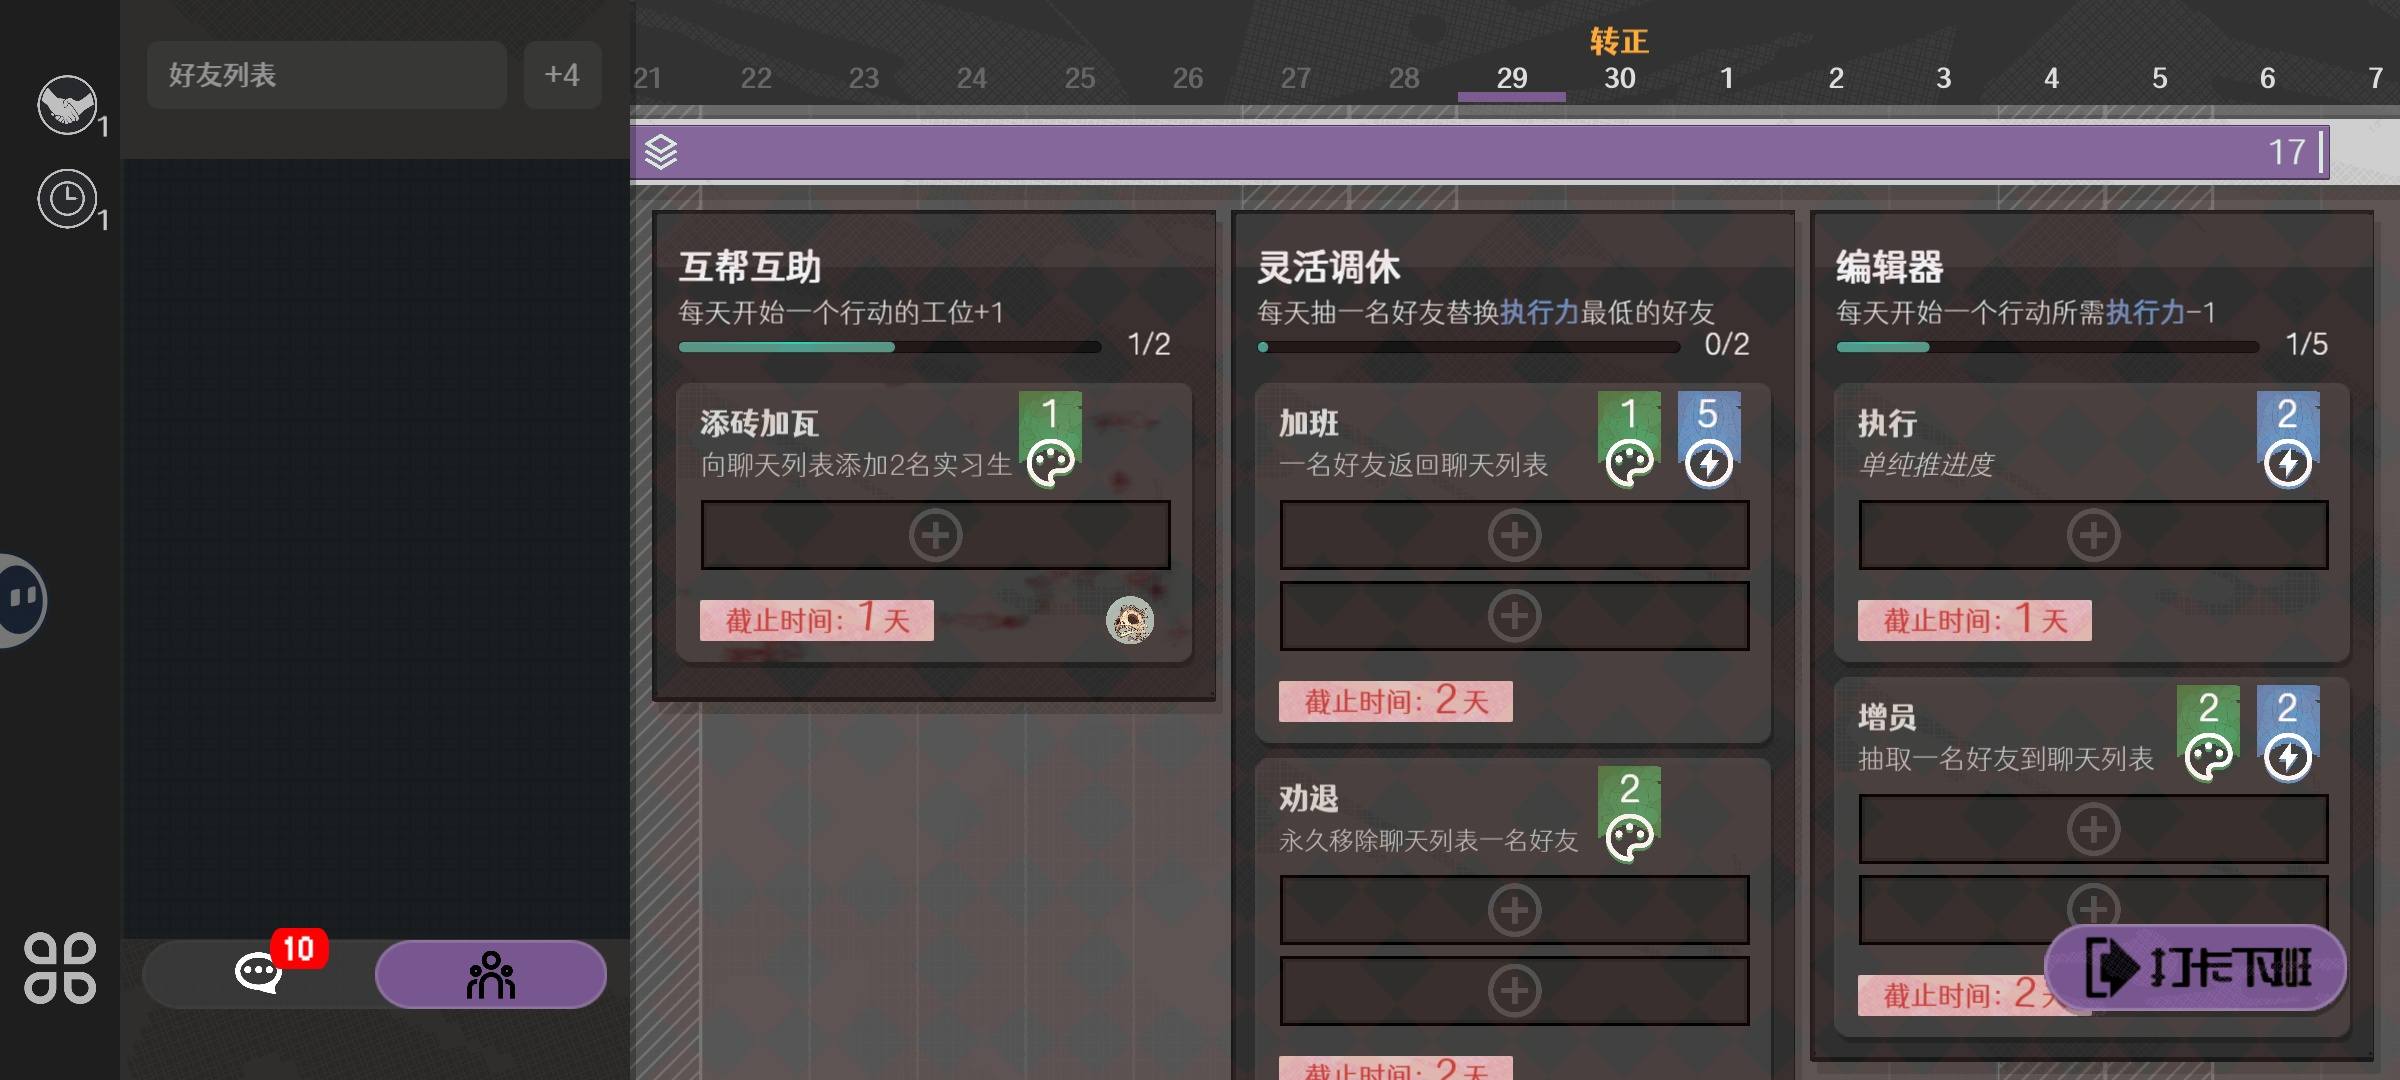Click the purple progress bar showing 17

click(1480, 152)
